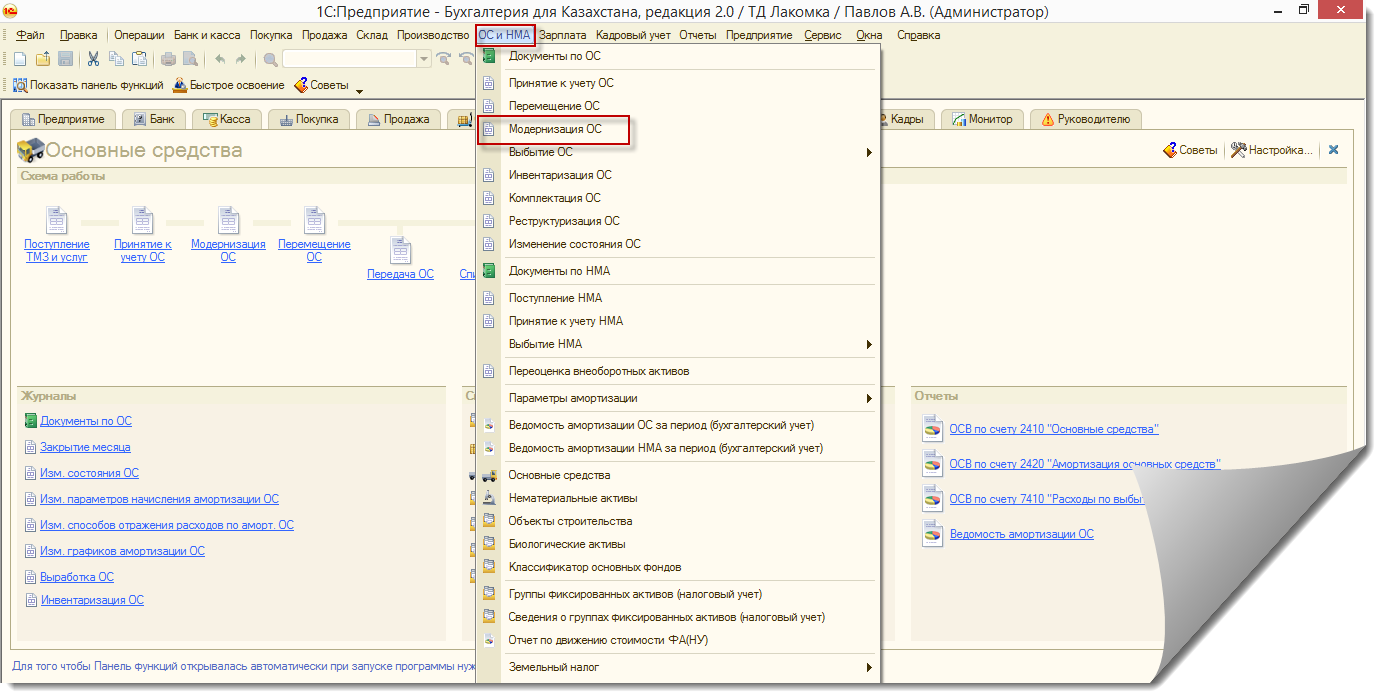Open the search field dropdown arrow
The height and width of the screenshot is (698, 1381).
424,59
